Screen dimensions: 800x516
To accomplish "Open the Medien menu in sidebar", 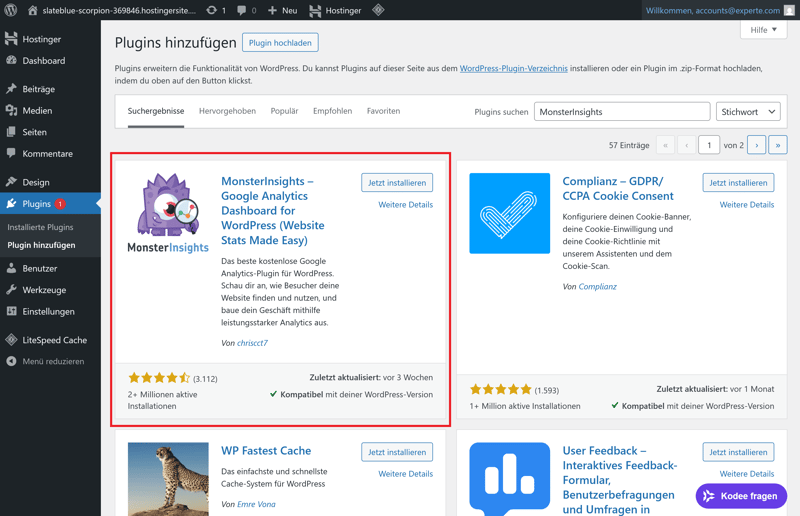I will [x=37, y=111].
